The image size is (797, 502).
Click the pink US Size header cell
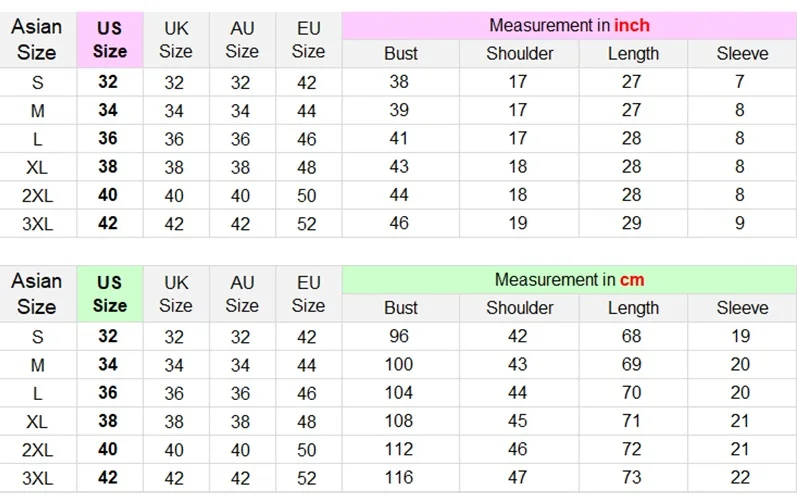click(x=110, y=40)
